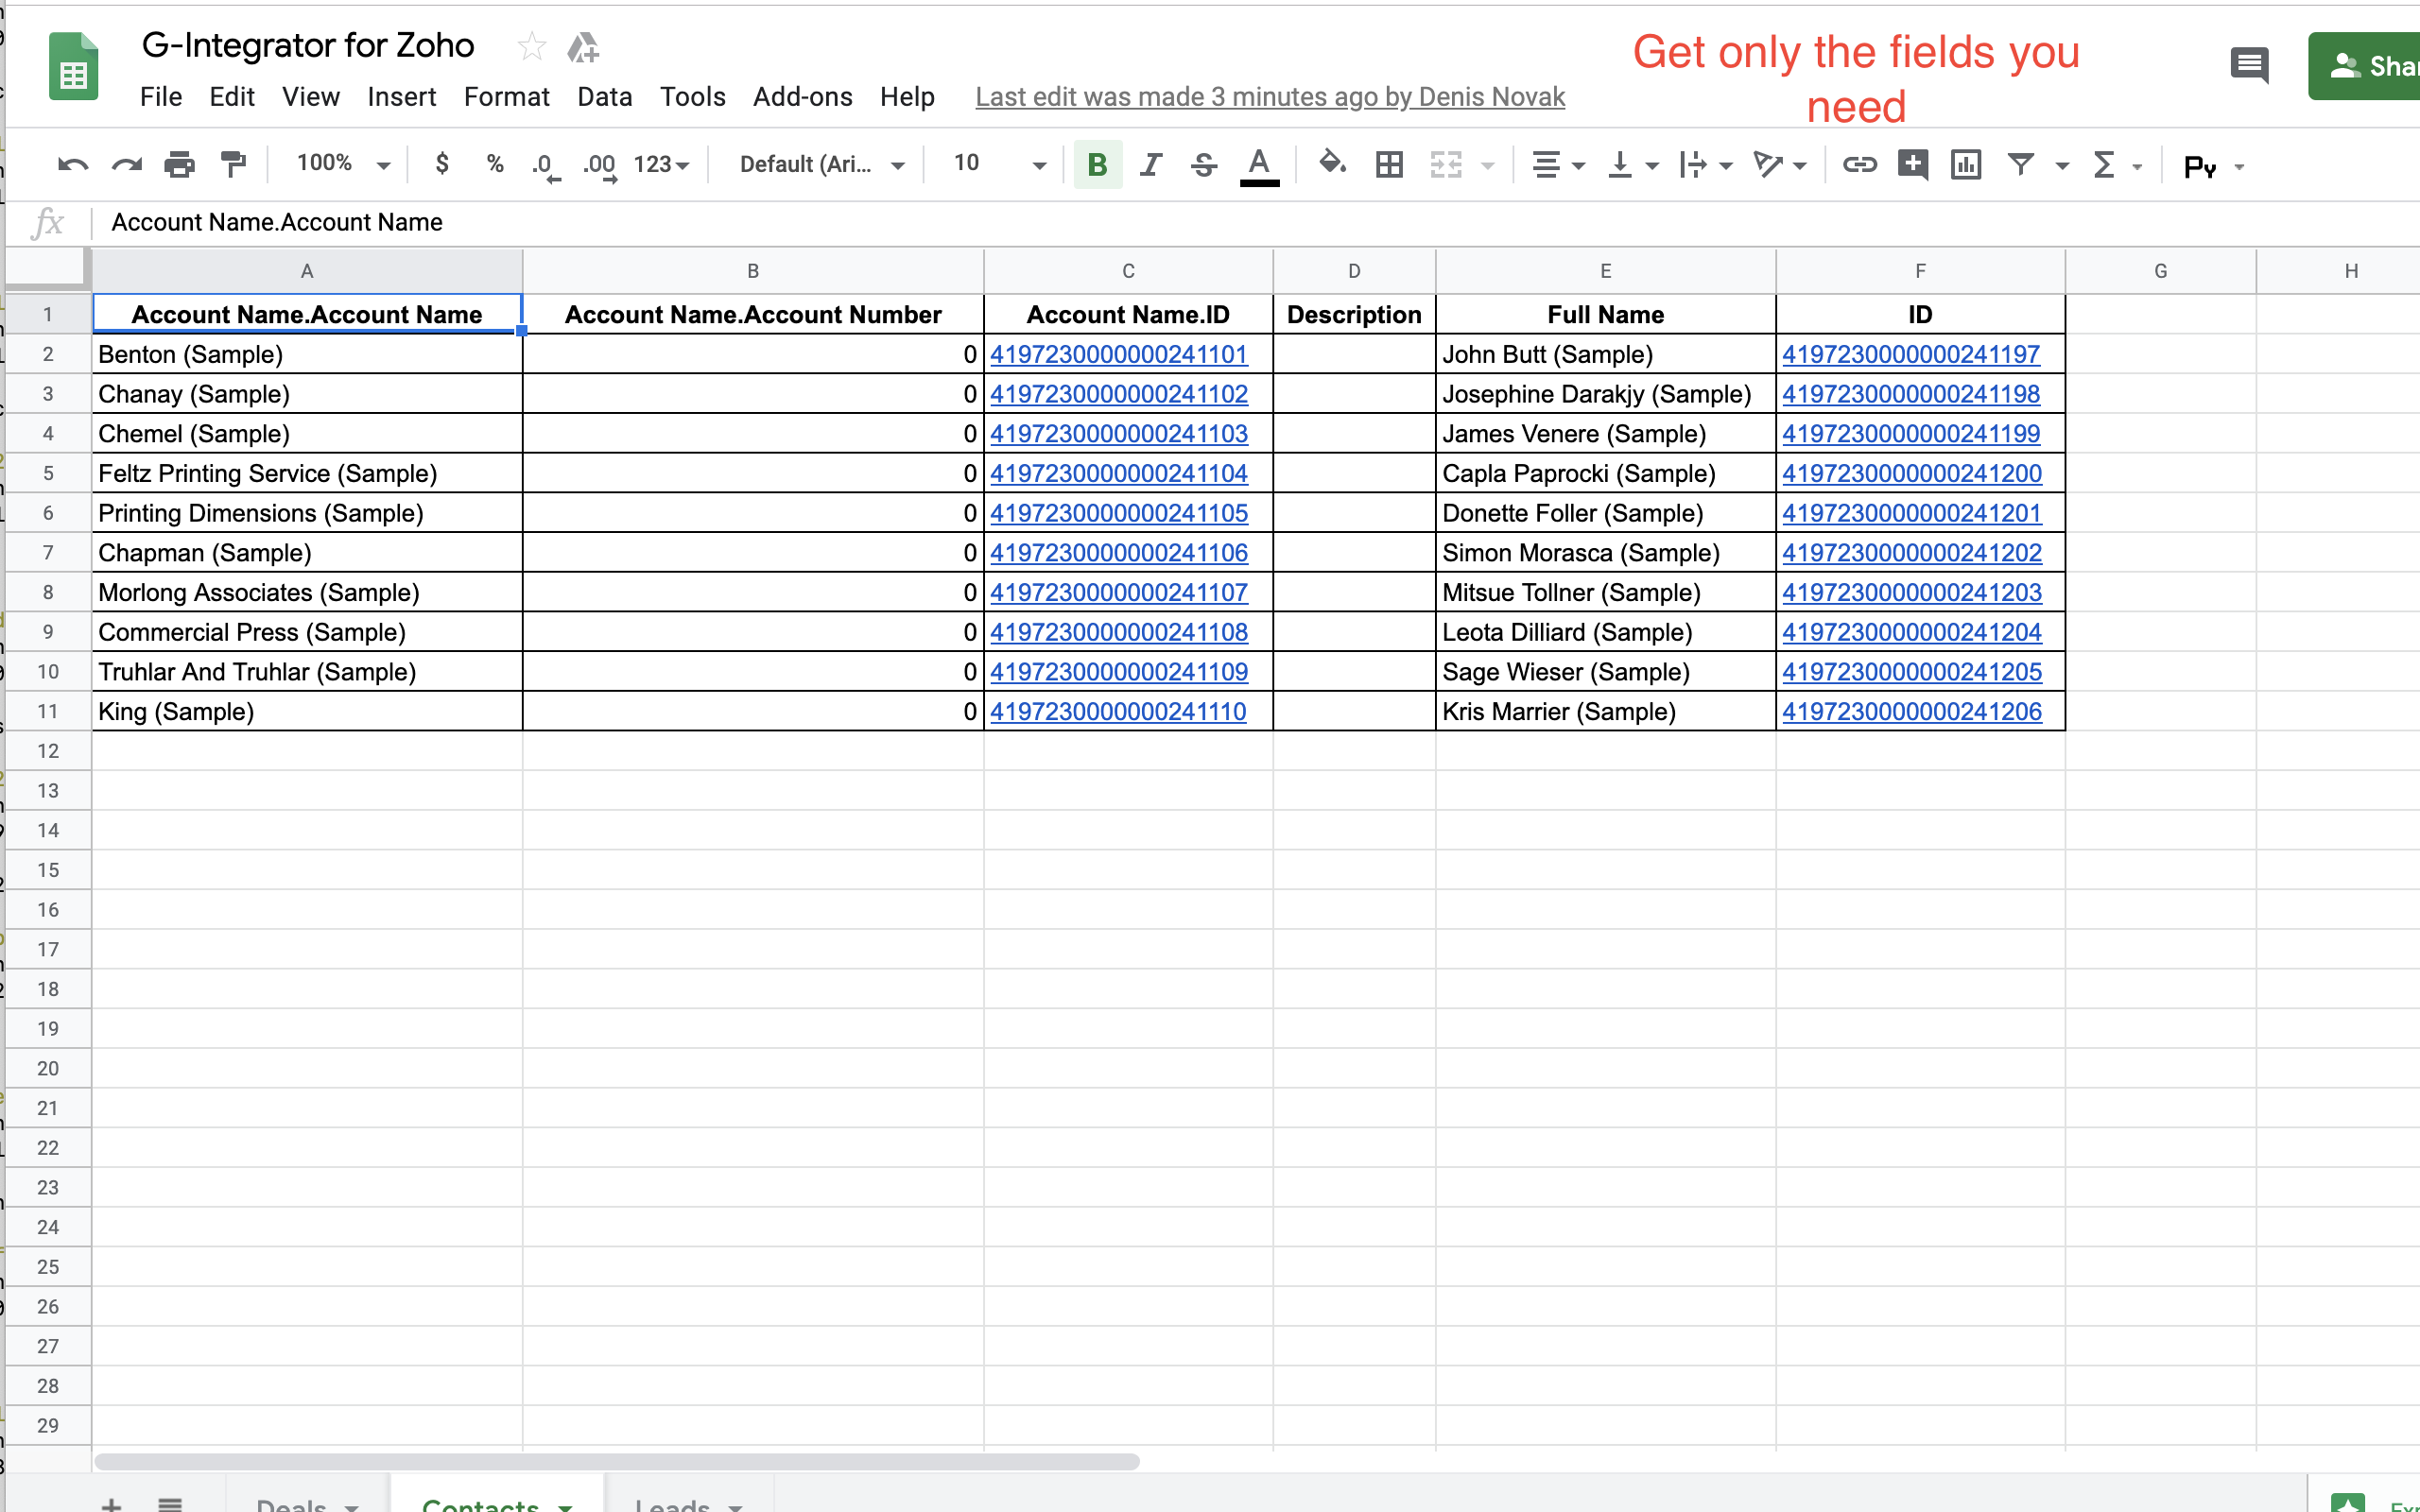
Task: Open more number formats 123 dropdown
Action: point(661,165)
